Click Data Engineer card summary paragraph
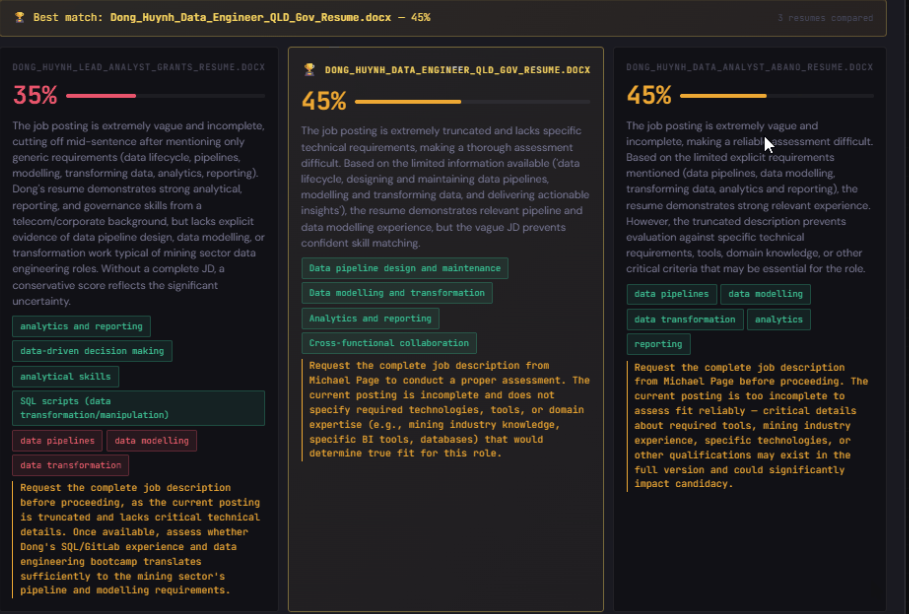 click(x=445, y=187)
